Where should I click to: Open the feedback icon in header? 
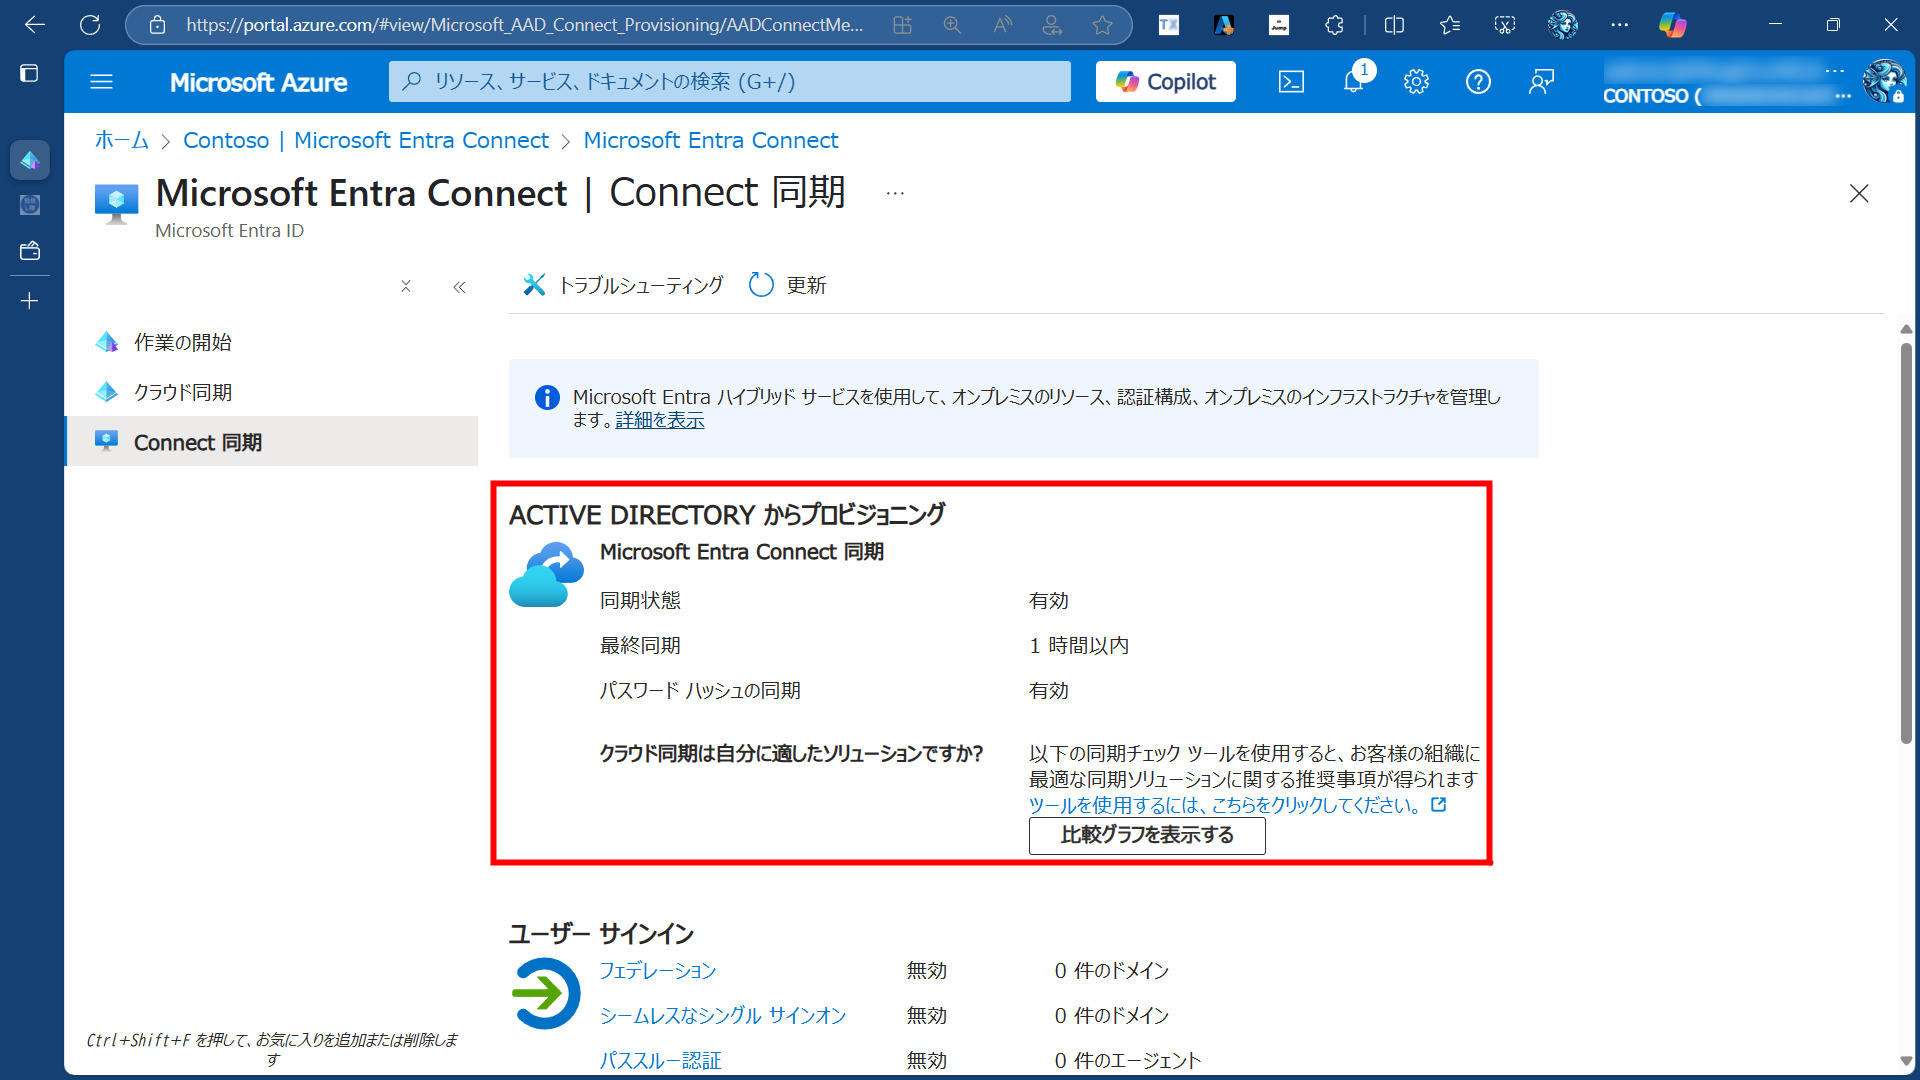[x=1541, y=82]
